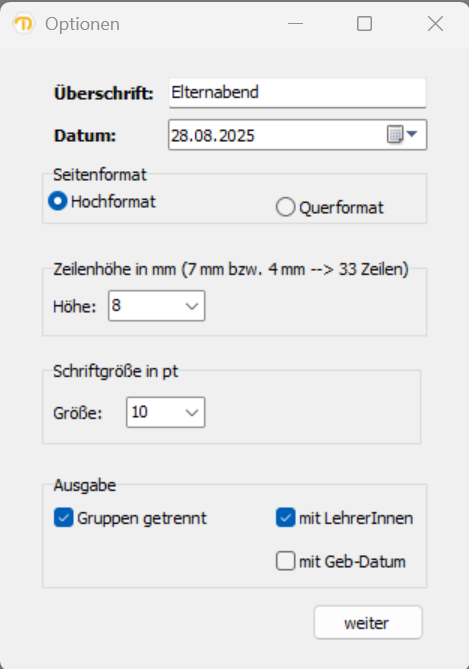Click the weiter button
Screen dimensions: 469x669
tap(368, 622)
